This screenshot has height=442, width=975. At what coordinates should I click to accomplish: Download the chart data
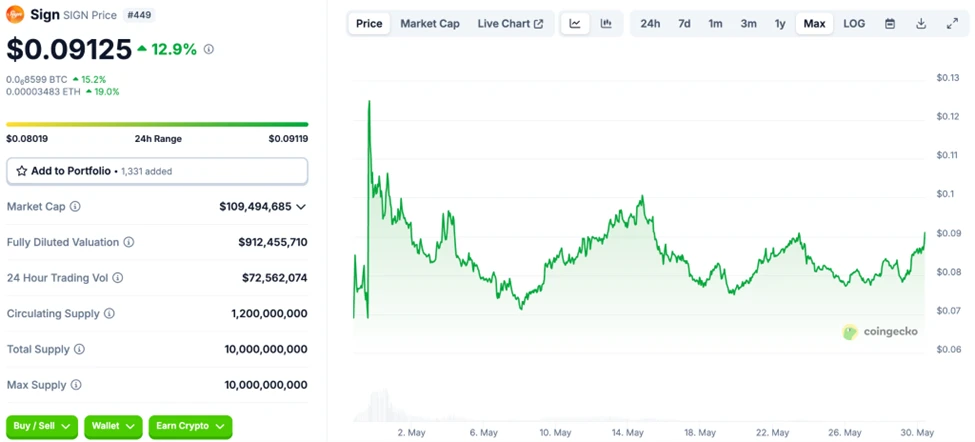921,24
